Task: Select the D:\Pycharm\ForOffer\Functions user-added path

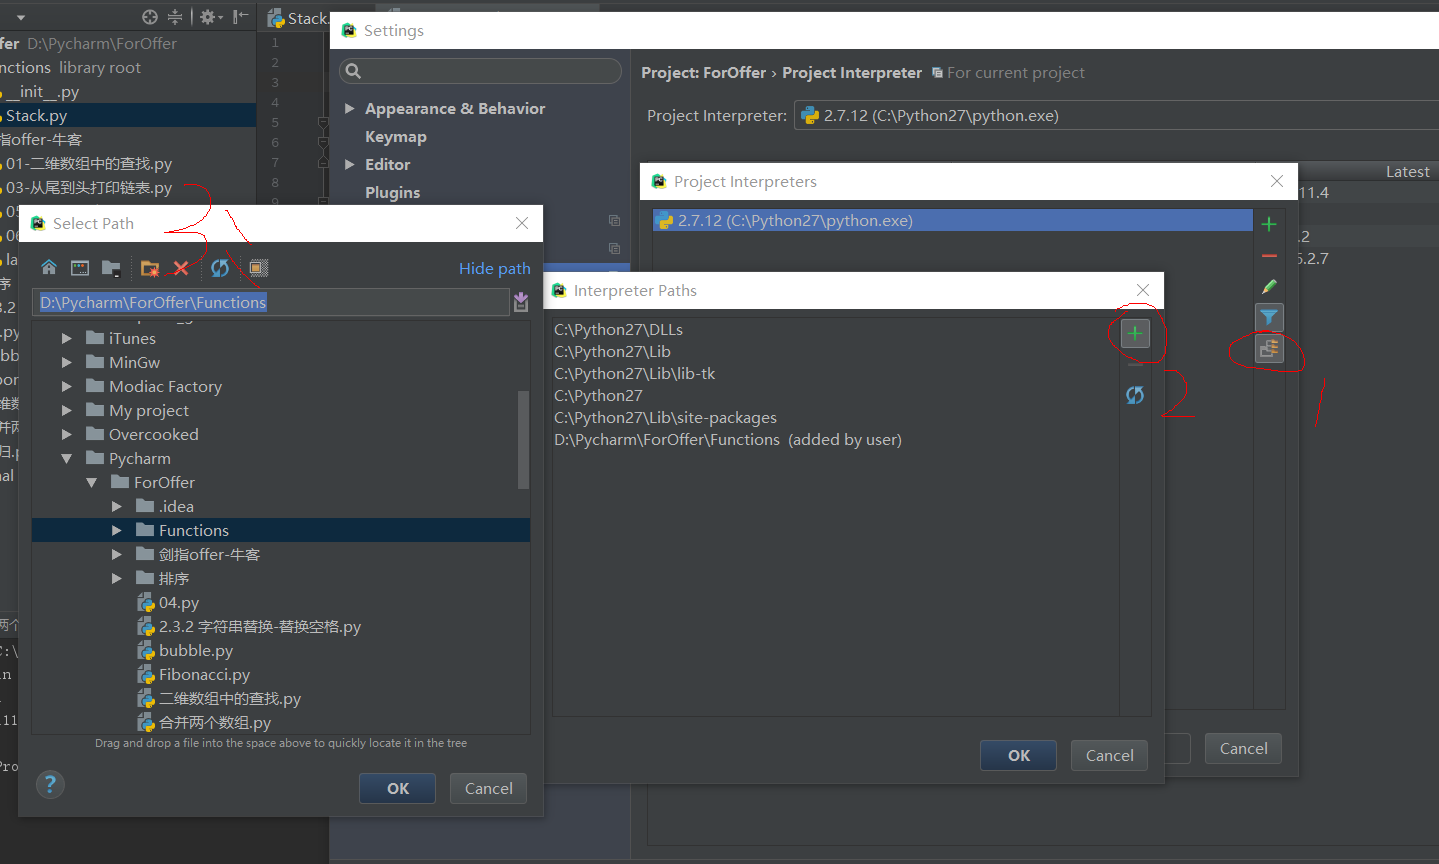Action: pos(728,439)
